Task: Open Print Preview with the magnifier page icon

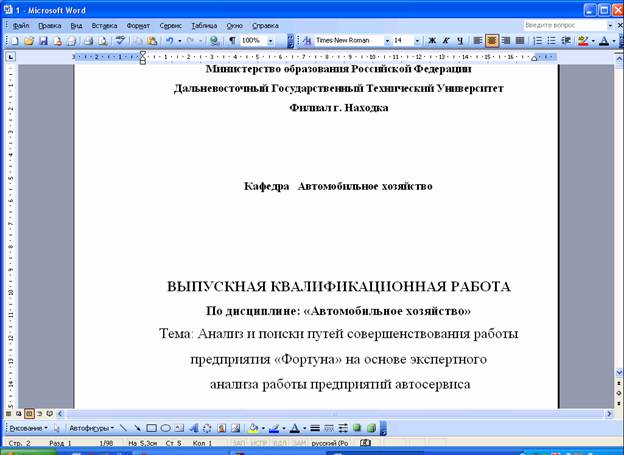Action: [103, 41]
